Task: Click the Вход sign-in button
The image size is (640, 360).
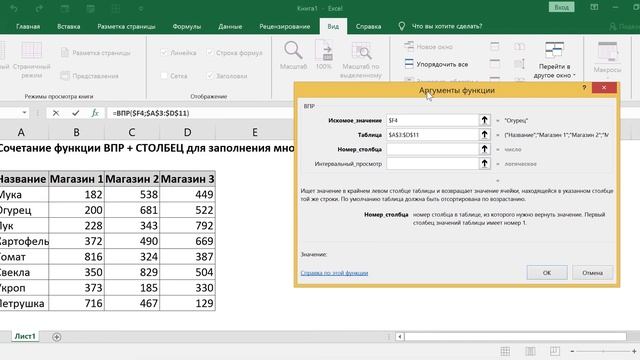Action: point(561,7)
